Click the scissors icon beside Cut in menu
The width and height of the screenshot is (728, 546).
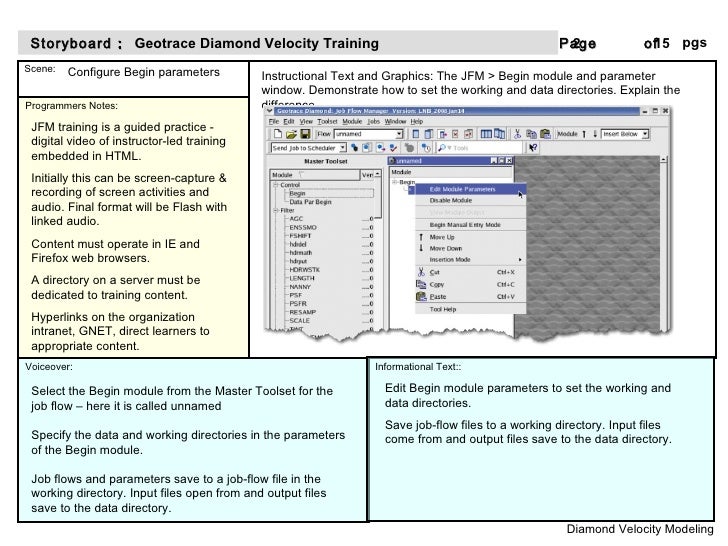coord(421,272)
